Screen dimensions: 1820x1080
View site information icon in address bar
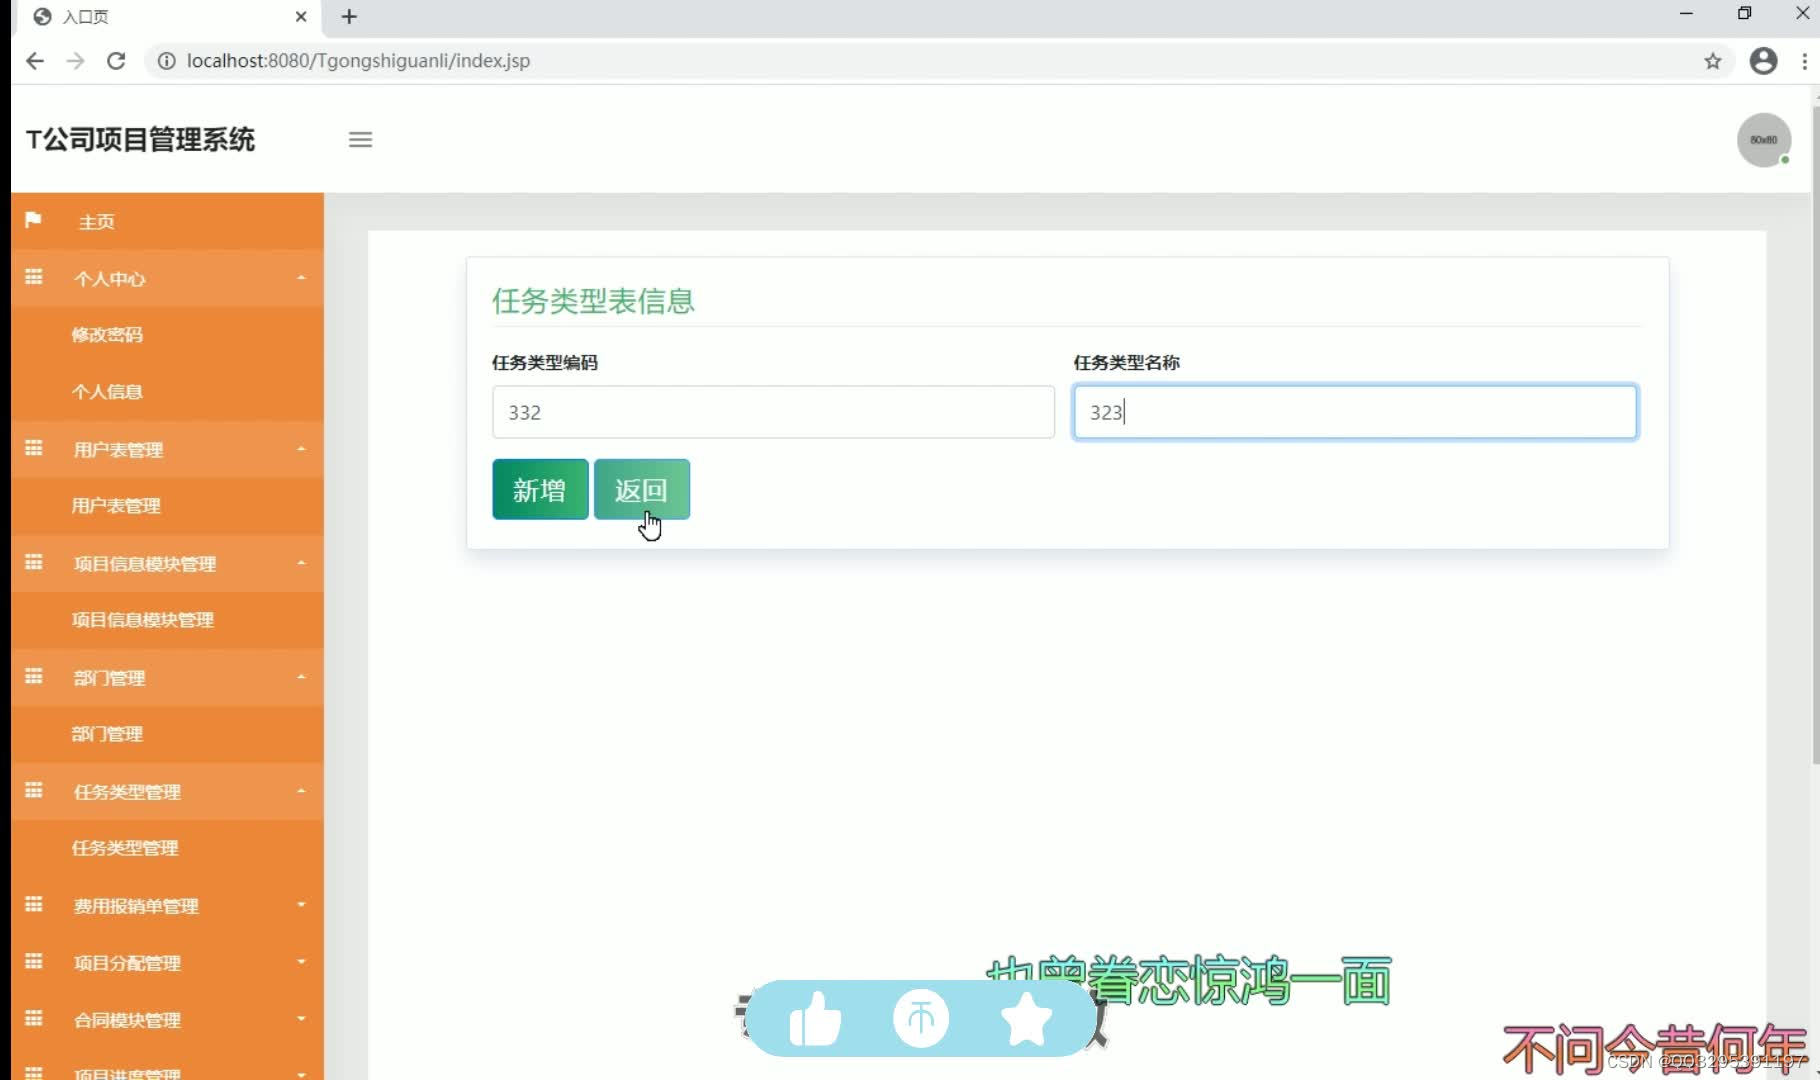tap(167, 61)
